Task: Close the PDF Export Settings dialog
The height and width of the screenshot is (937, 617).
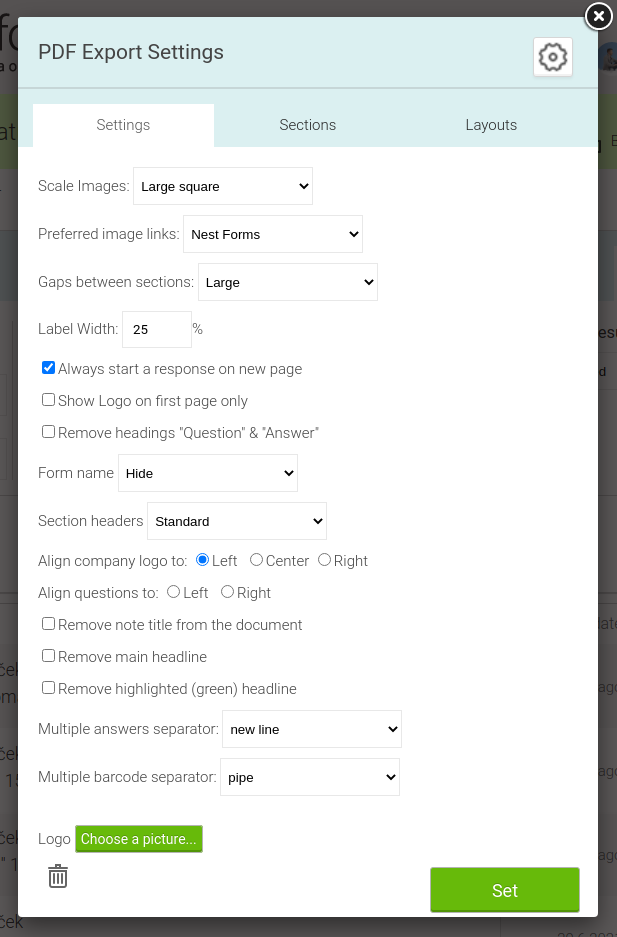Action: [598, 16]
